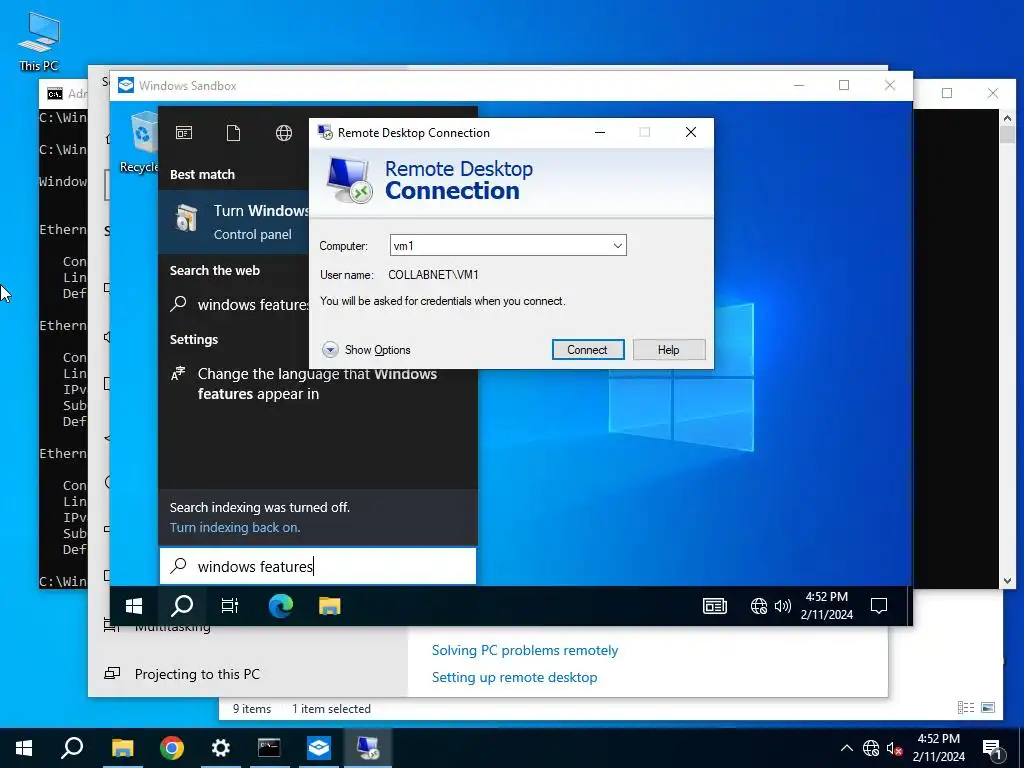Open Sandbox notification center icon
This screenshot has height=768, width=1024.
coord(879,606)
